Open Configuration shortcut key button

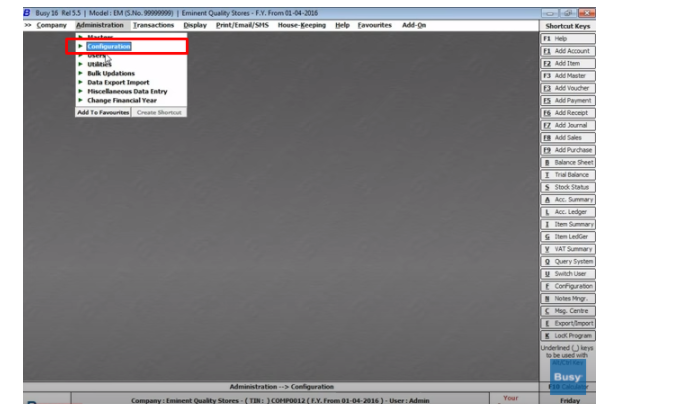click(x=568, y=286)
